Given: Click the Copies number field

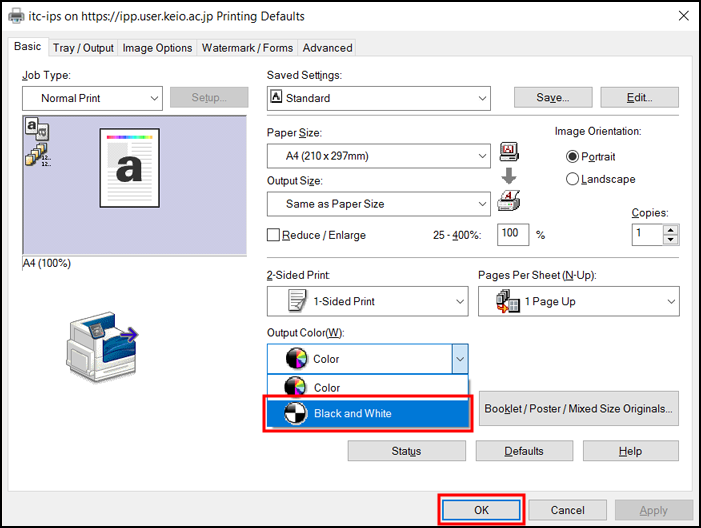Looking at the screenshot, I should (647, 235).
